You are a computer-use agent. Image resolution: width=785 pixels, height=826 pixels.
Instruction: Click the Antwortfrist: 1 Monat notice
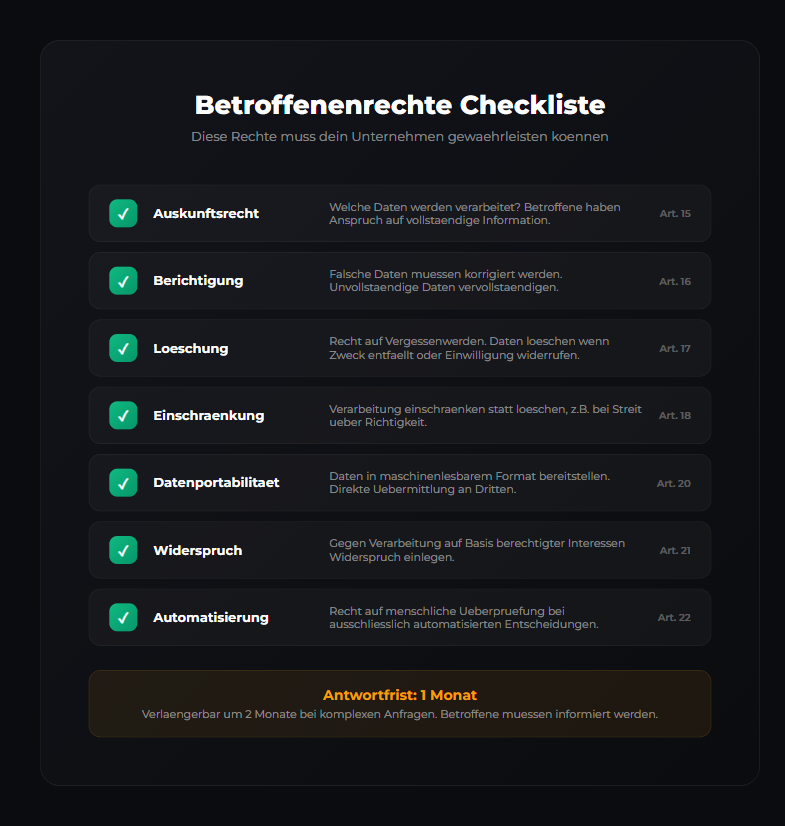coord(400,695)
